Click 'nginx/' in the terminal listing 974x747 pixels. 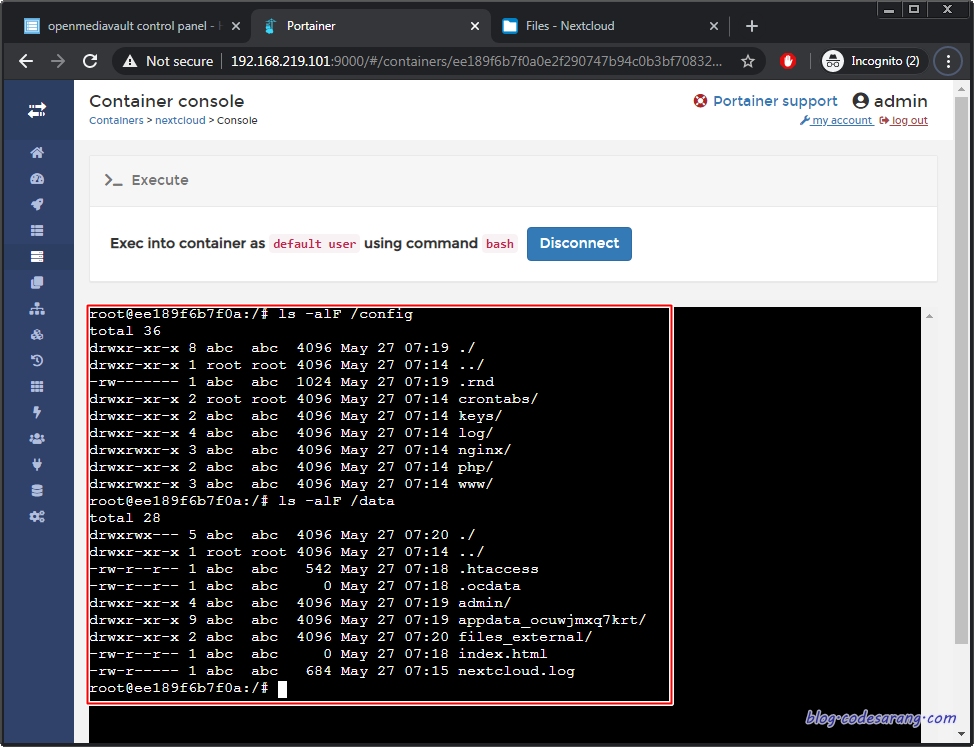(x=485, y=450)
